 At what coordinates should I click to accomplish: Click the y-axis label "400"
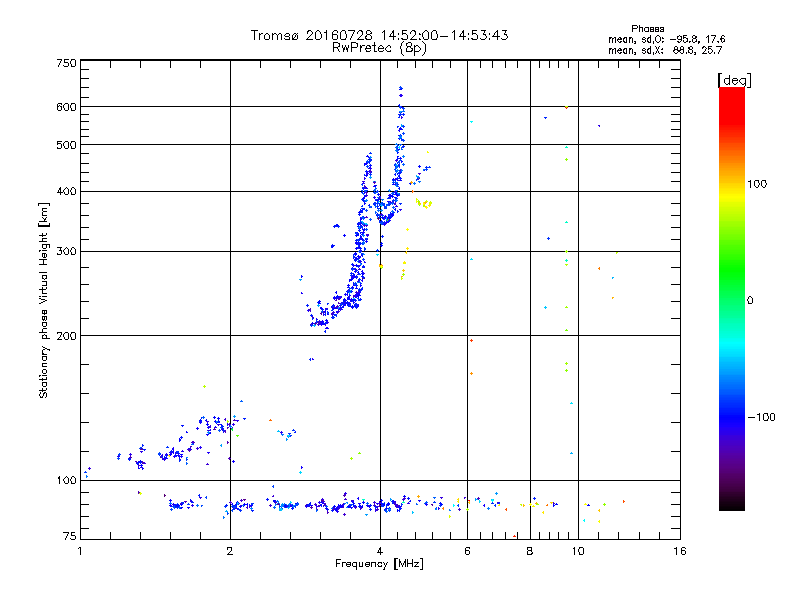[66, 192]
